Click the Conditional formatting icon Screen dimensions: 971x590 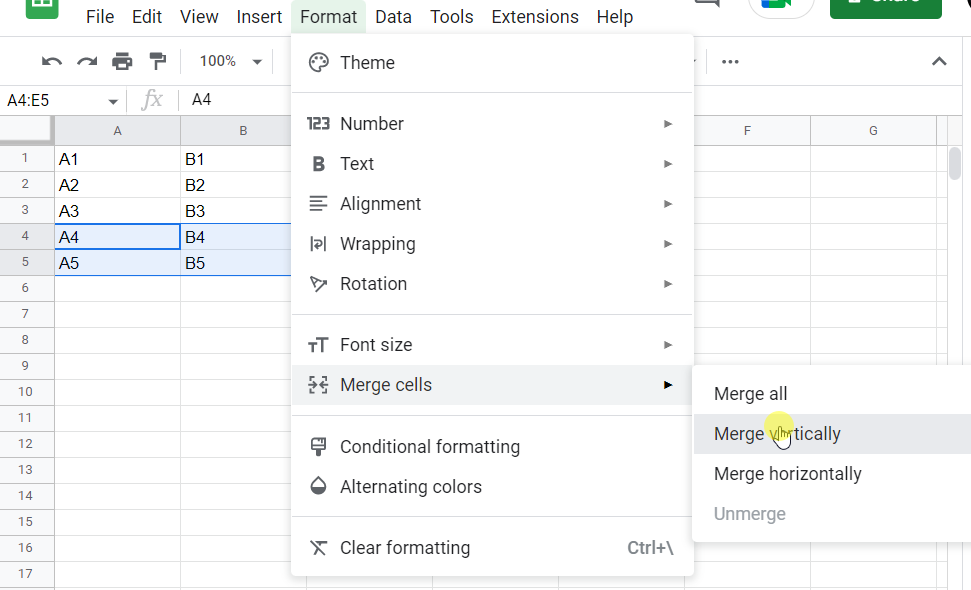click(x=319, y=446)
